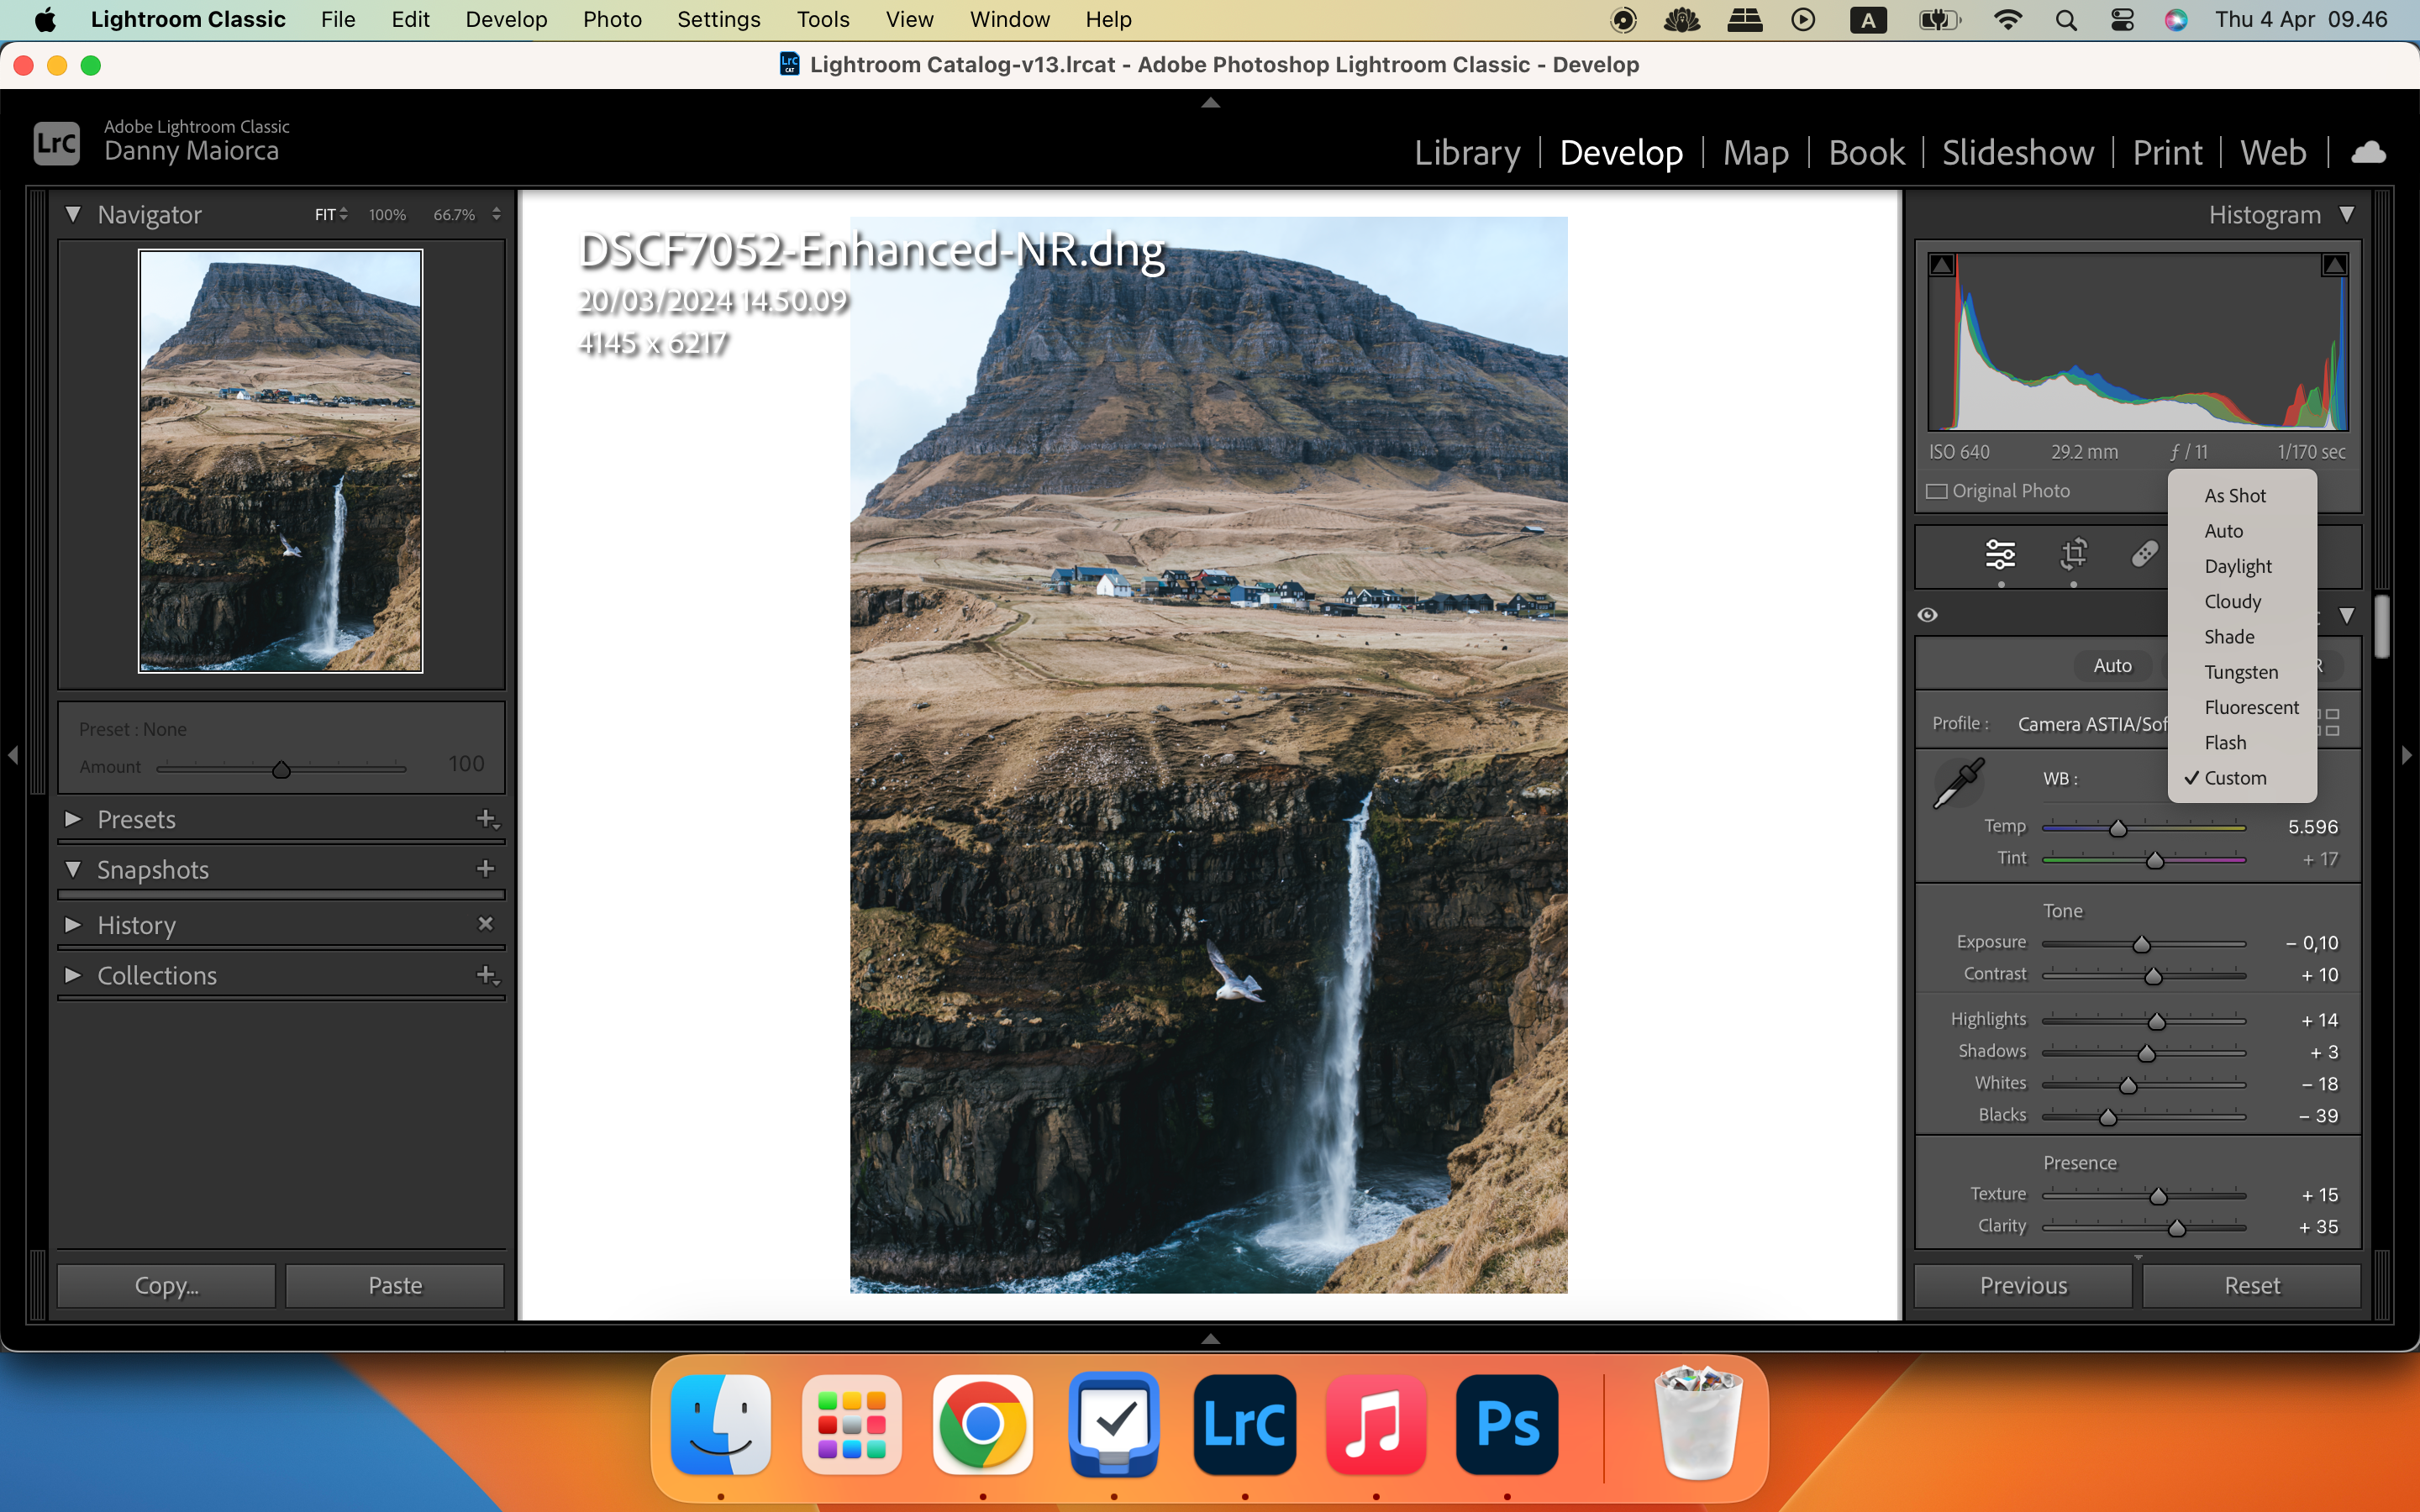Screen dimensions: 2420x1512
Task: Open the FIT zoom level dropdown
Action: 330,213
